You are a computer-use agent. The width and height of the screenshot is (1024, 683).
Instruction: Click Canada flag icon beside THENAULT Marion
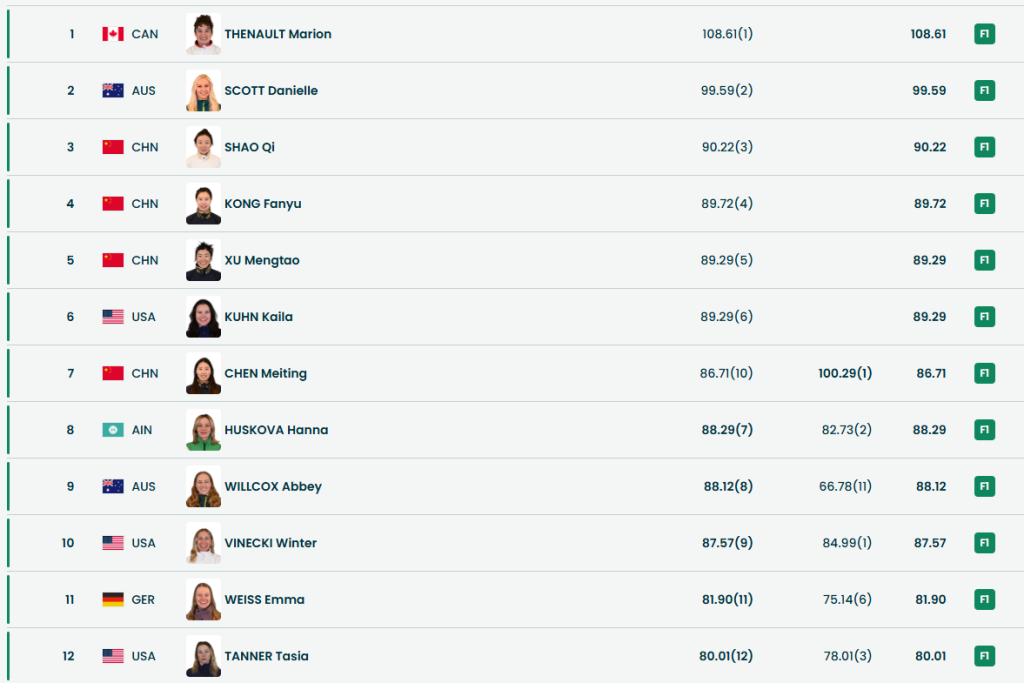coord(113,34)
